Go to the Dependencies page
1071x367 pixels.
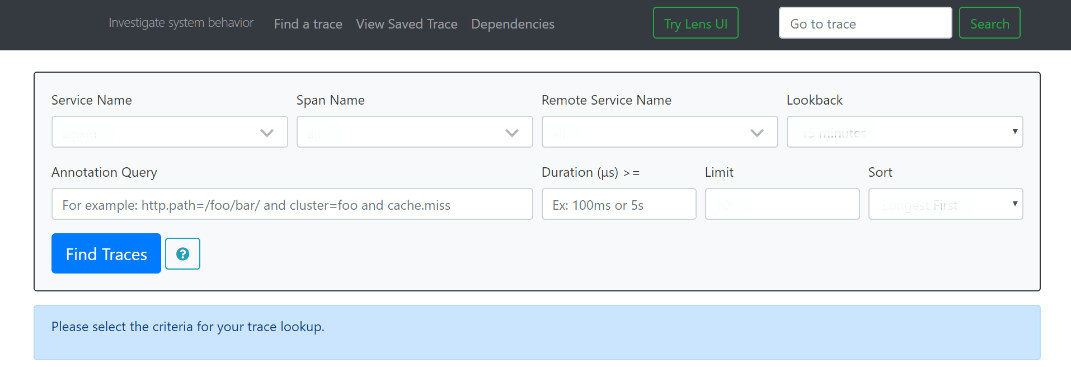(513, 24)
